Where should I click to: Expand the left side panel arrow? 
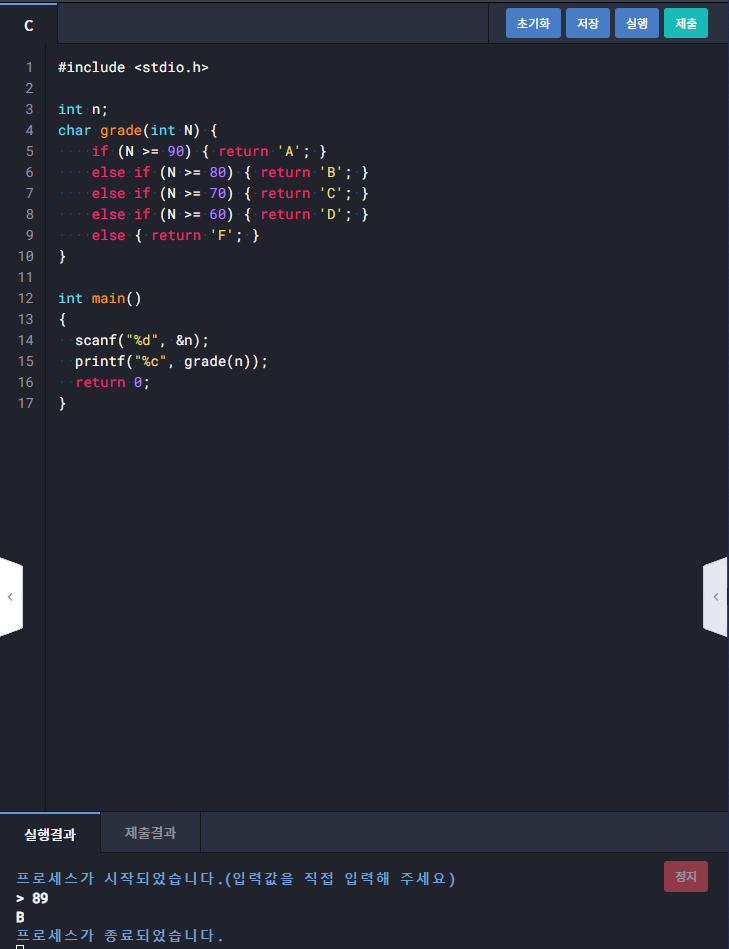pos(10,597)
